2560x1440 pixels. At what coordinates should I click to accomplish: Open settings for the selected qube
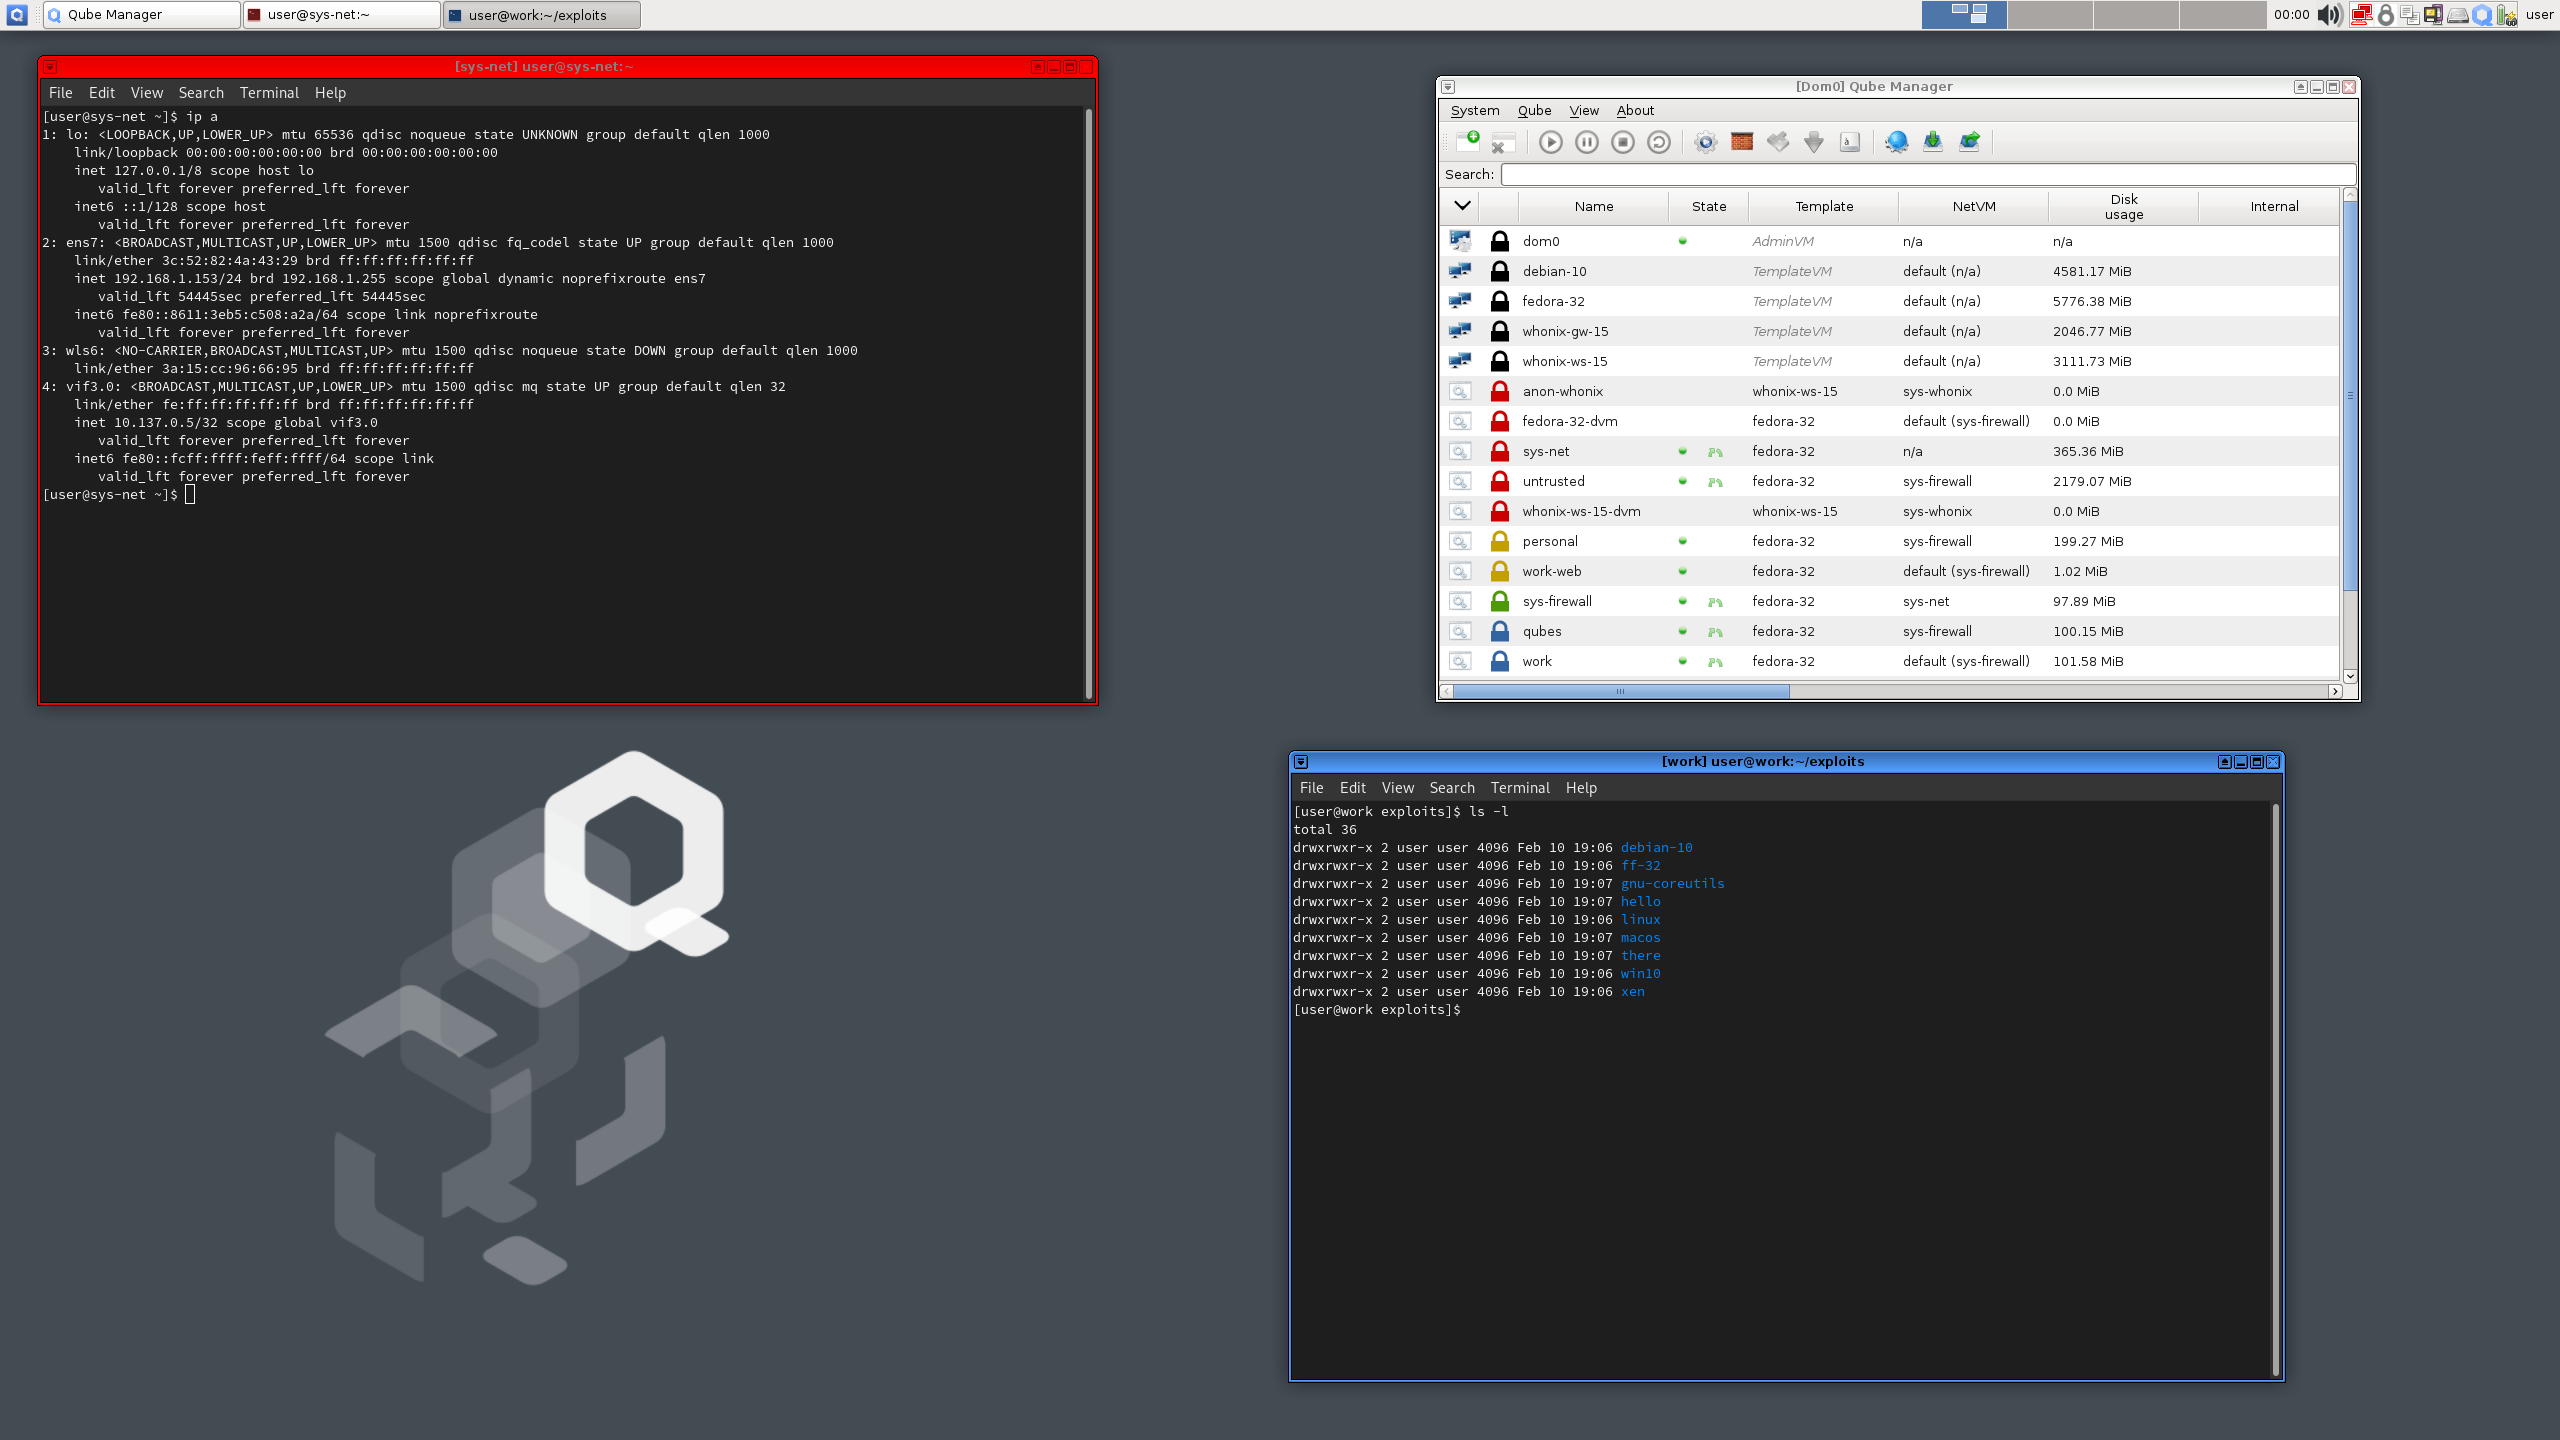click(1706, 142)
